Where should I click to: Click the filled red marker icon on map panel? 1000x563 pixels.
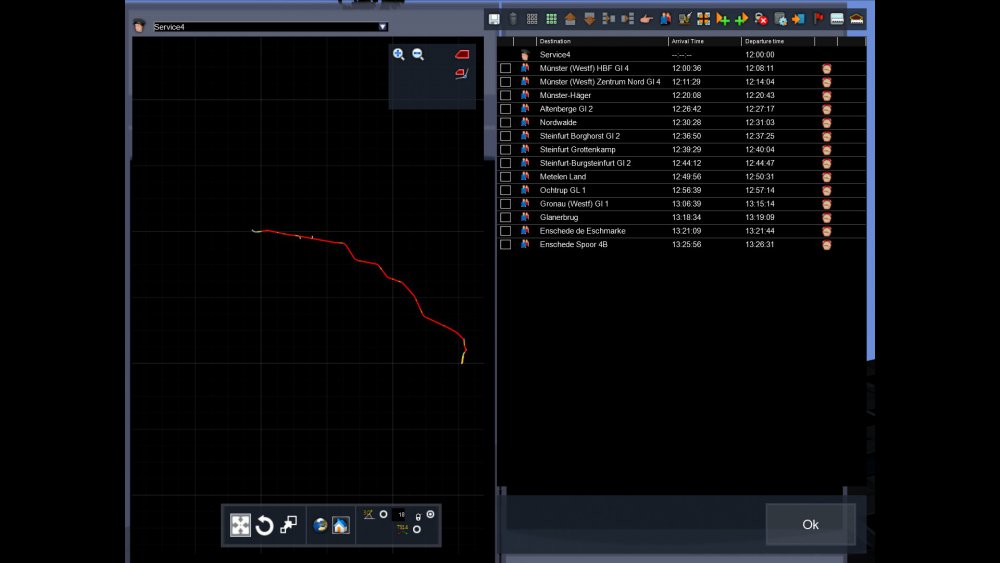coord(462,55)
